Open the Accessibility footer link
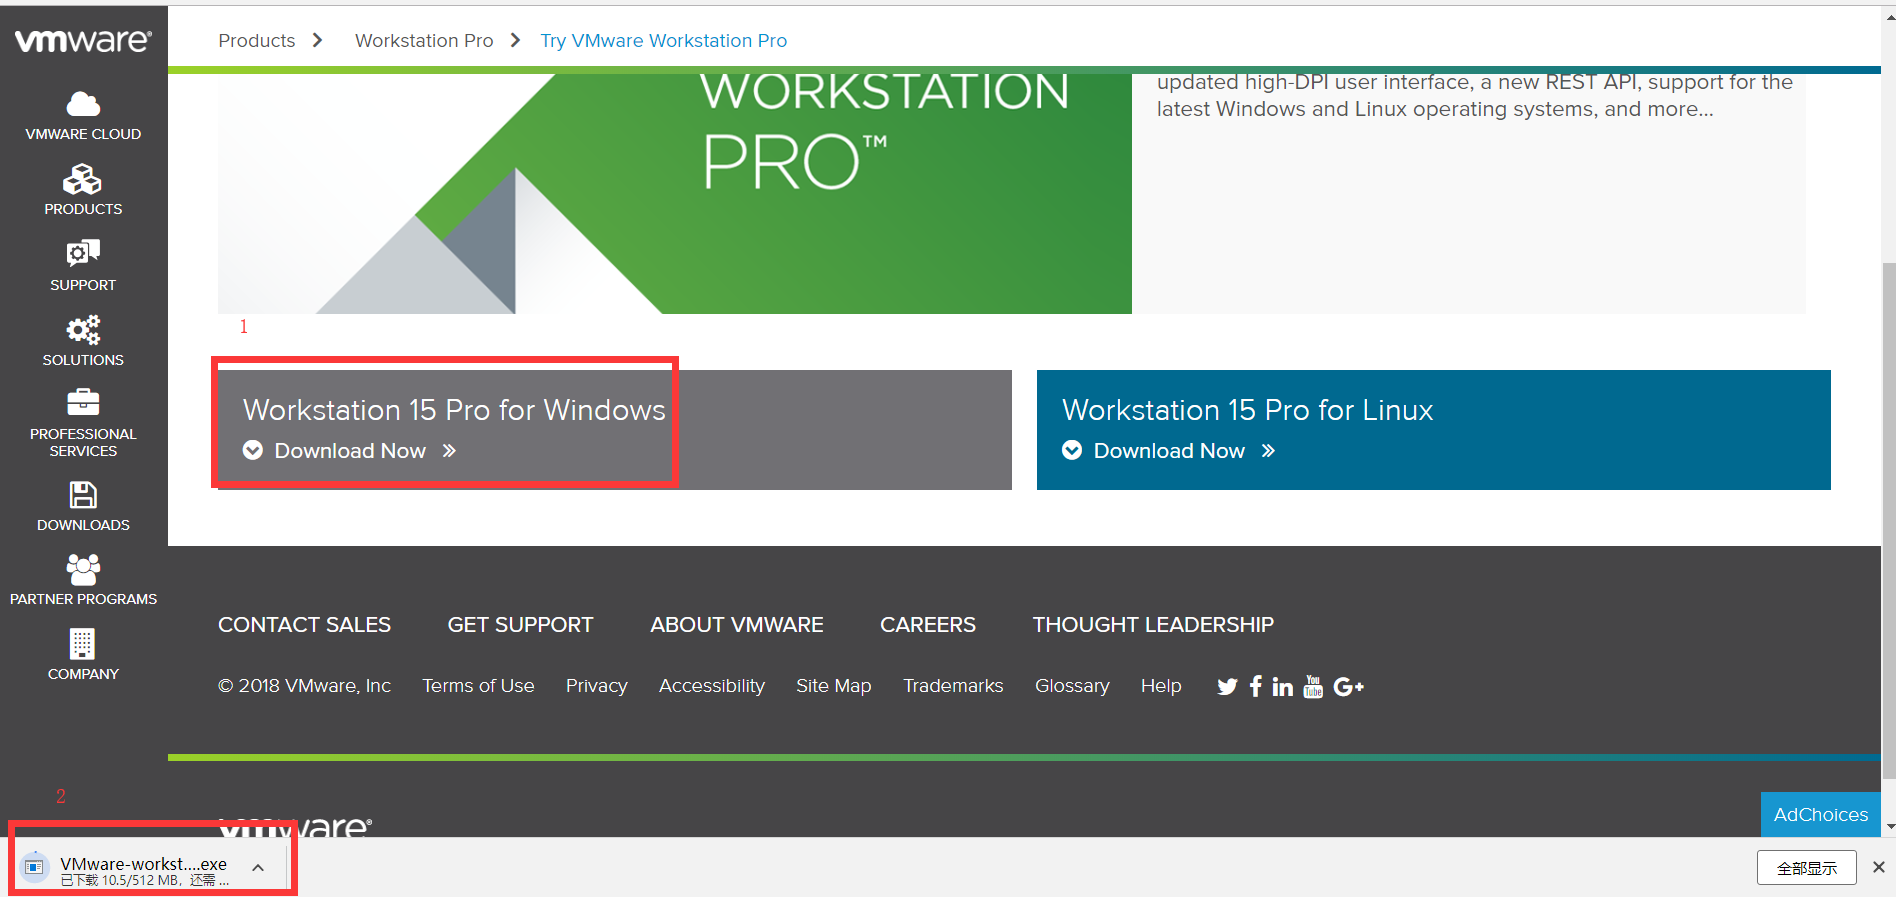This screenshot has width=1896, height=897. point(712,686)
